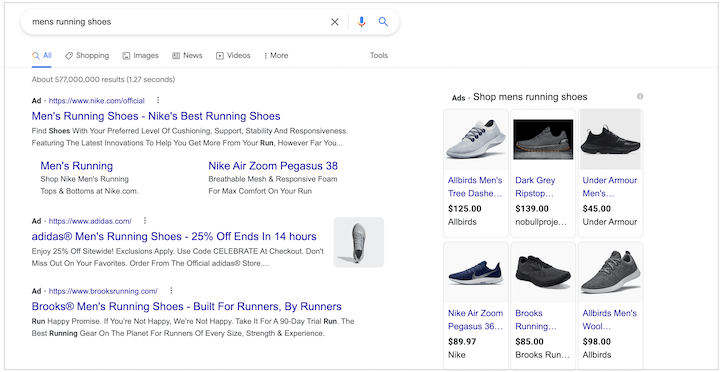Open the Men's Running sitelink
Screen dimensions: 720x372
click(x=77, y=166)
